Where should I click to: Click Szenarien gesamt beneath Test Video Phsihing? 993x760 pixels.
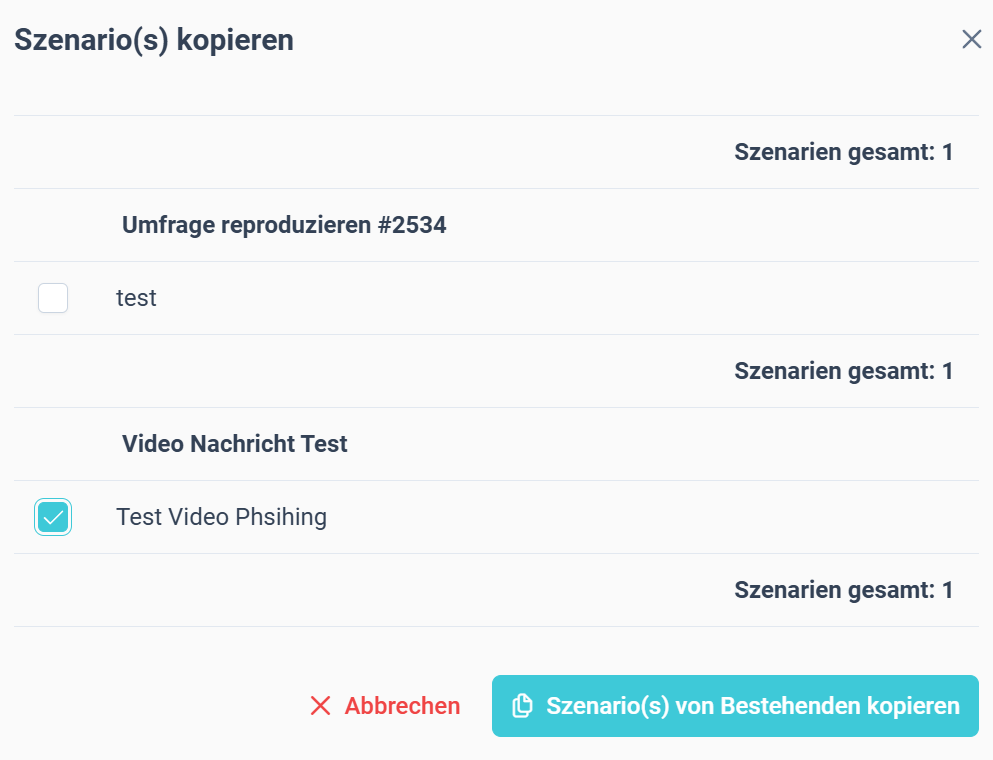(844, 590)
